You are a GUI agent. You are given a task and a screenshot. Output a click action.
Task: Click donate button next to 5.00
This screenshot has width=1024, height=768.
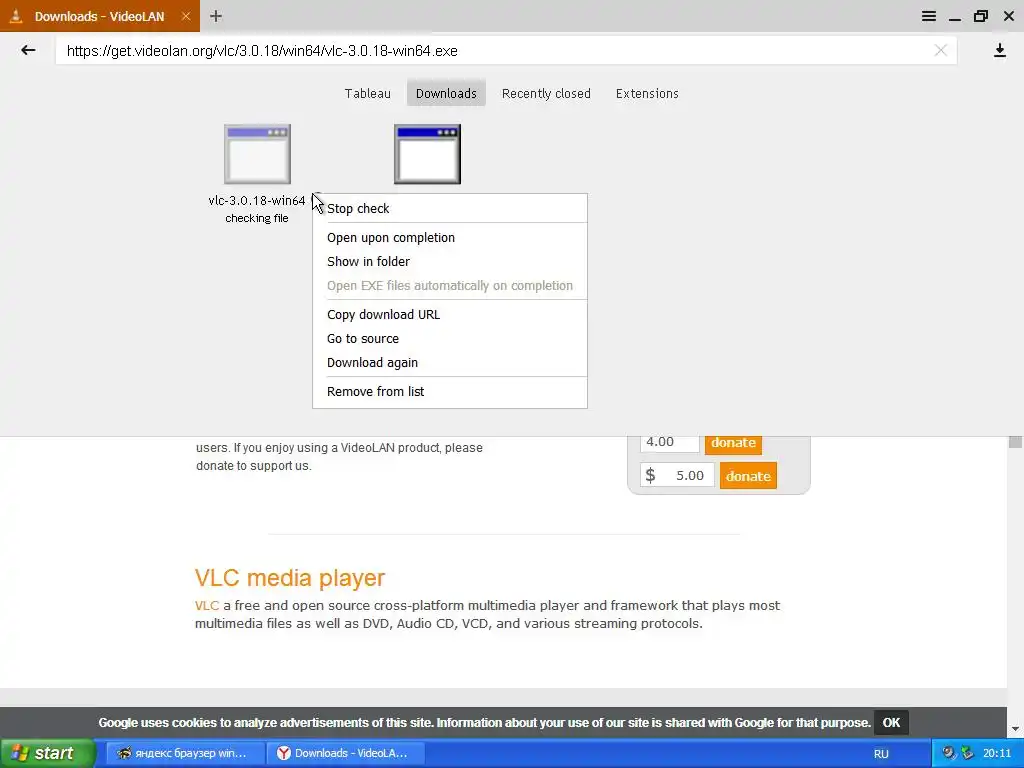748,476
